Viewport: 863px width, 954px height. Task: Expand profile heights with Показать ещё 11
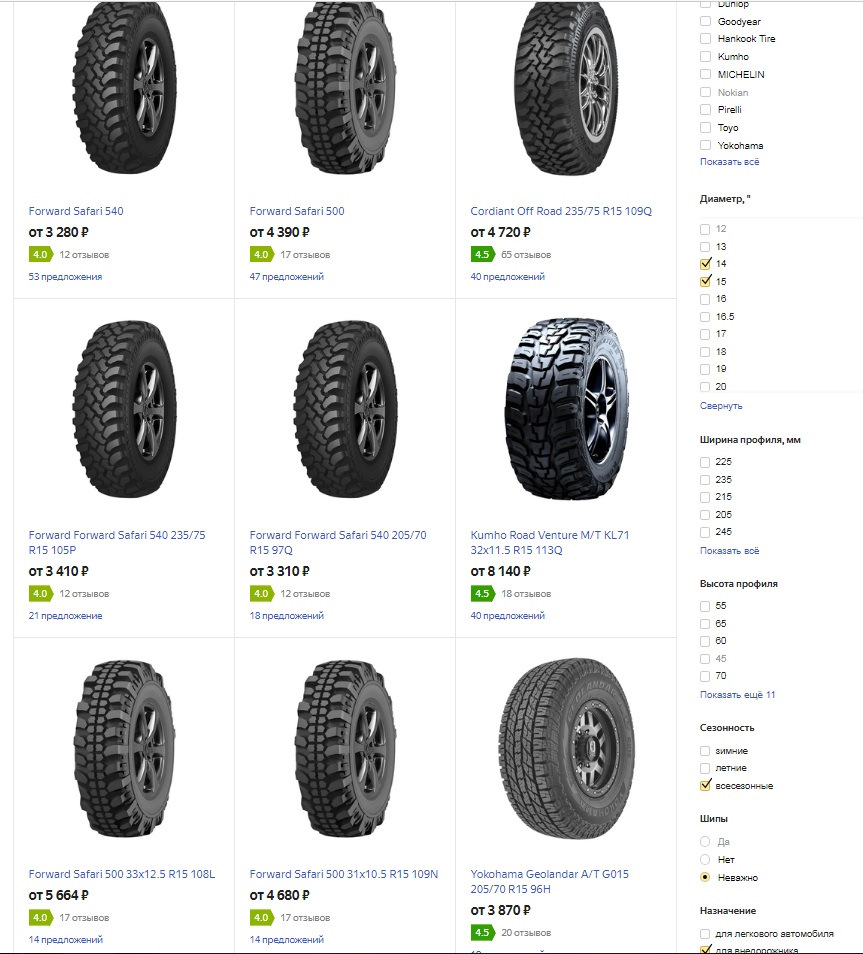pos(737,695)
